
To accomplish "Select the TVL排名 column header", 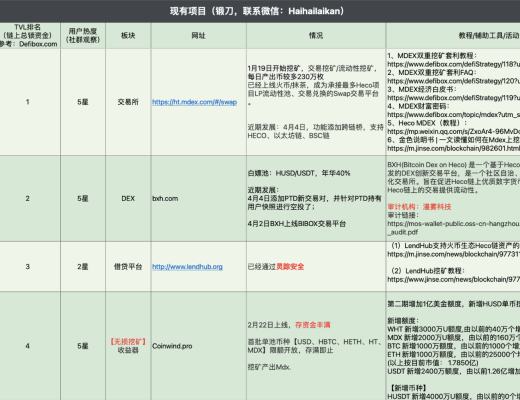I will pos(30,36).
